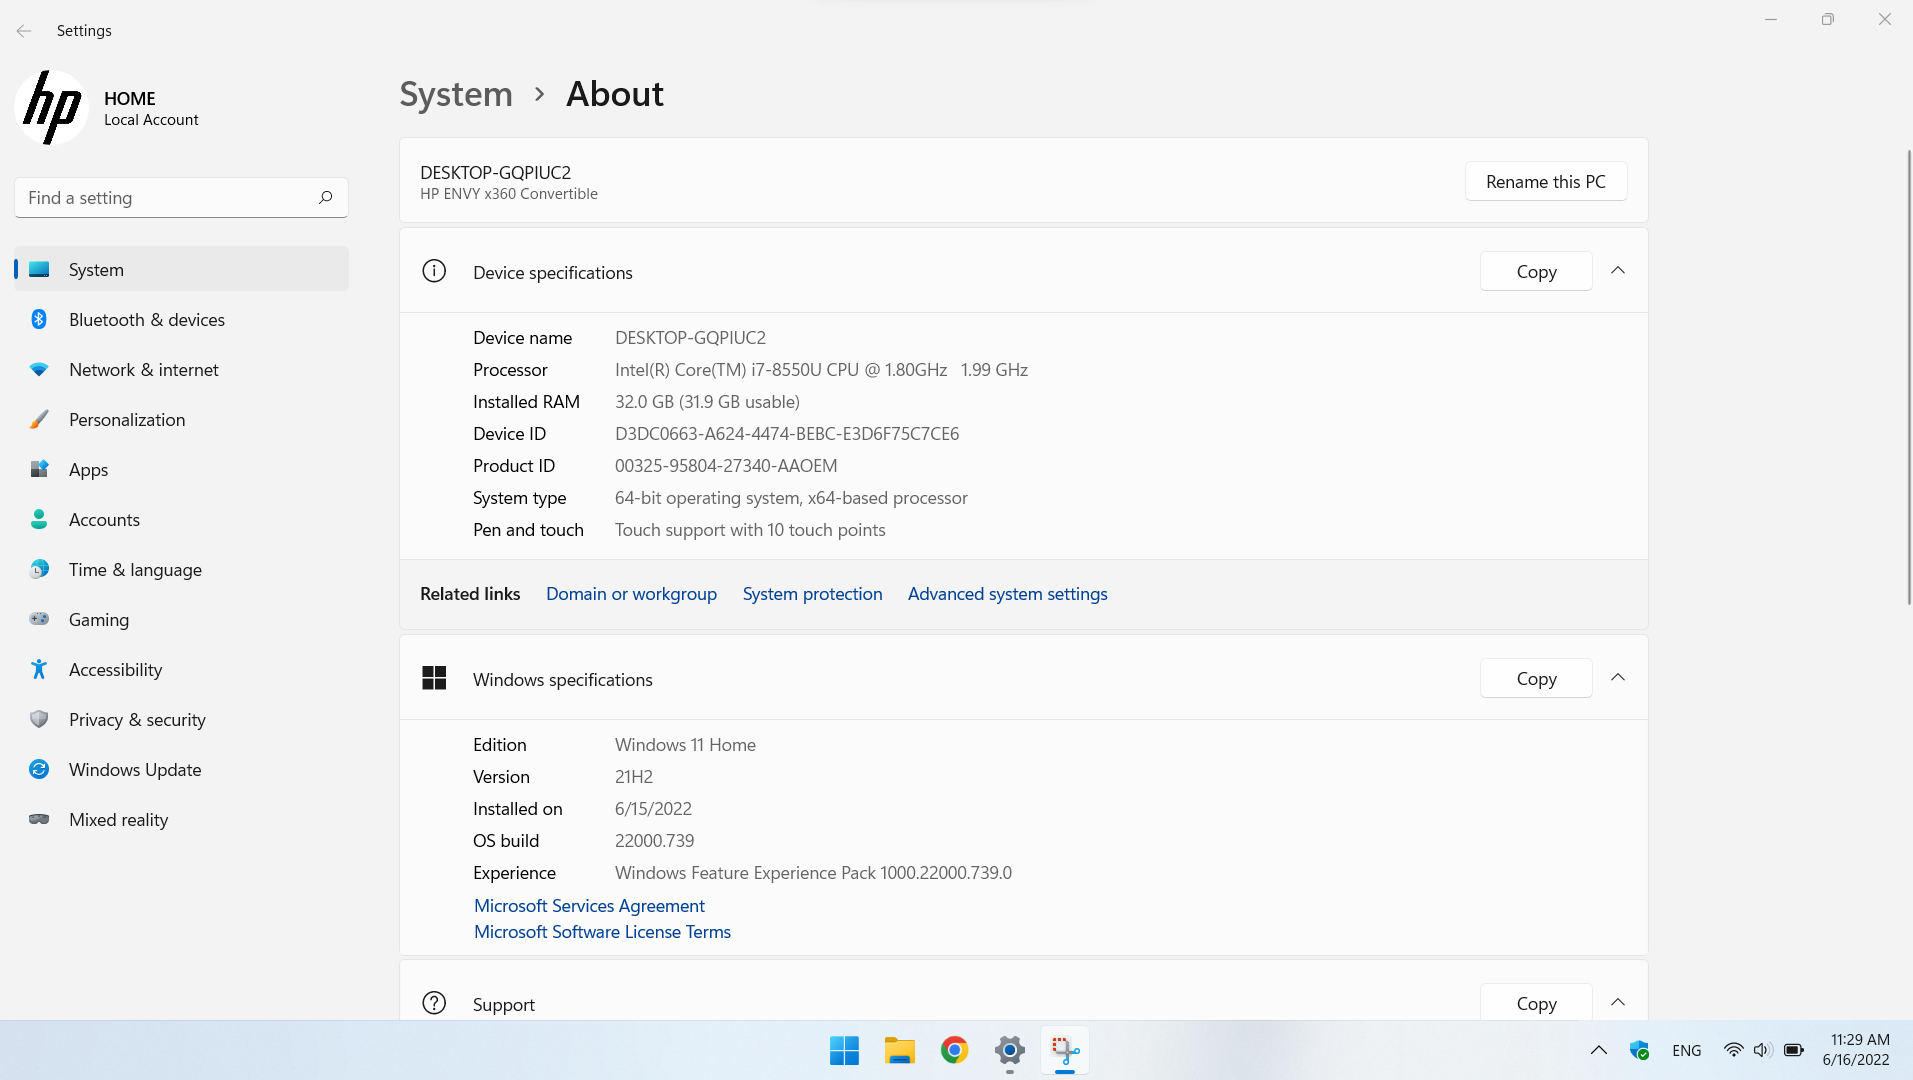The height and width of the screenshot is (1080, 1913).
Task: Click the Bluetooth icon in the sidebar
Action: tap(39, 319)
